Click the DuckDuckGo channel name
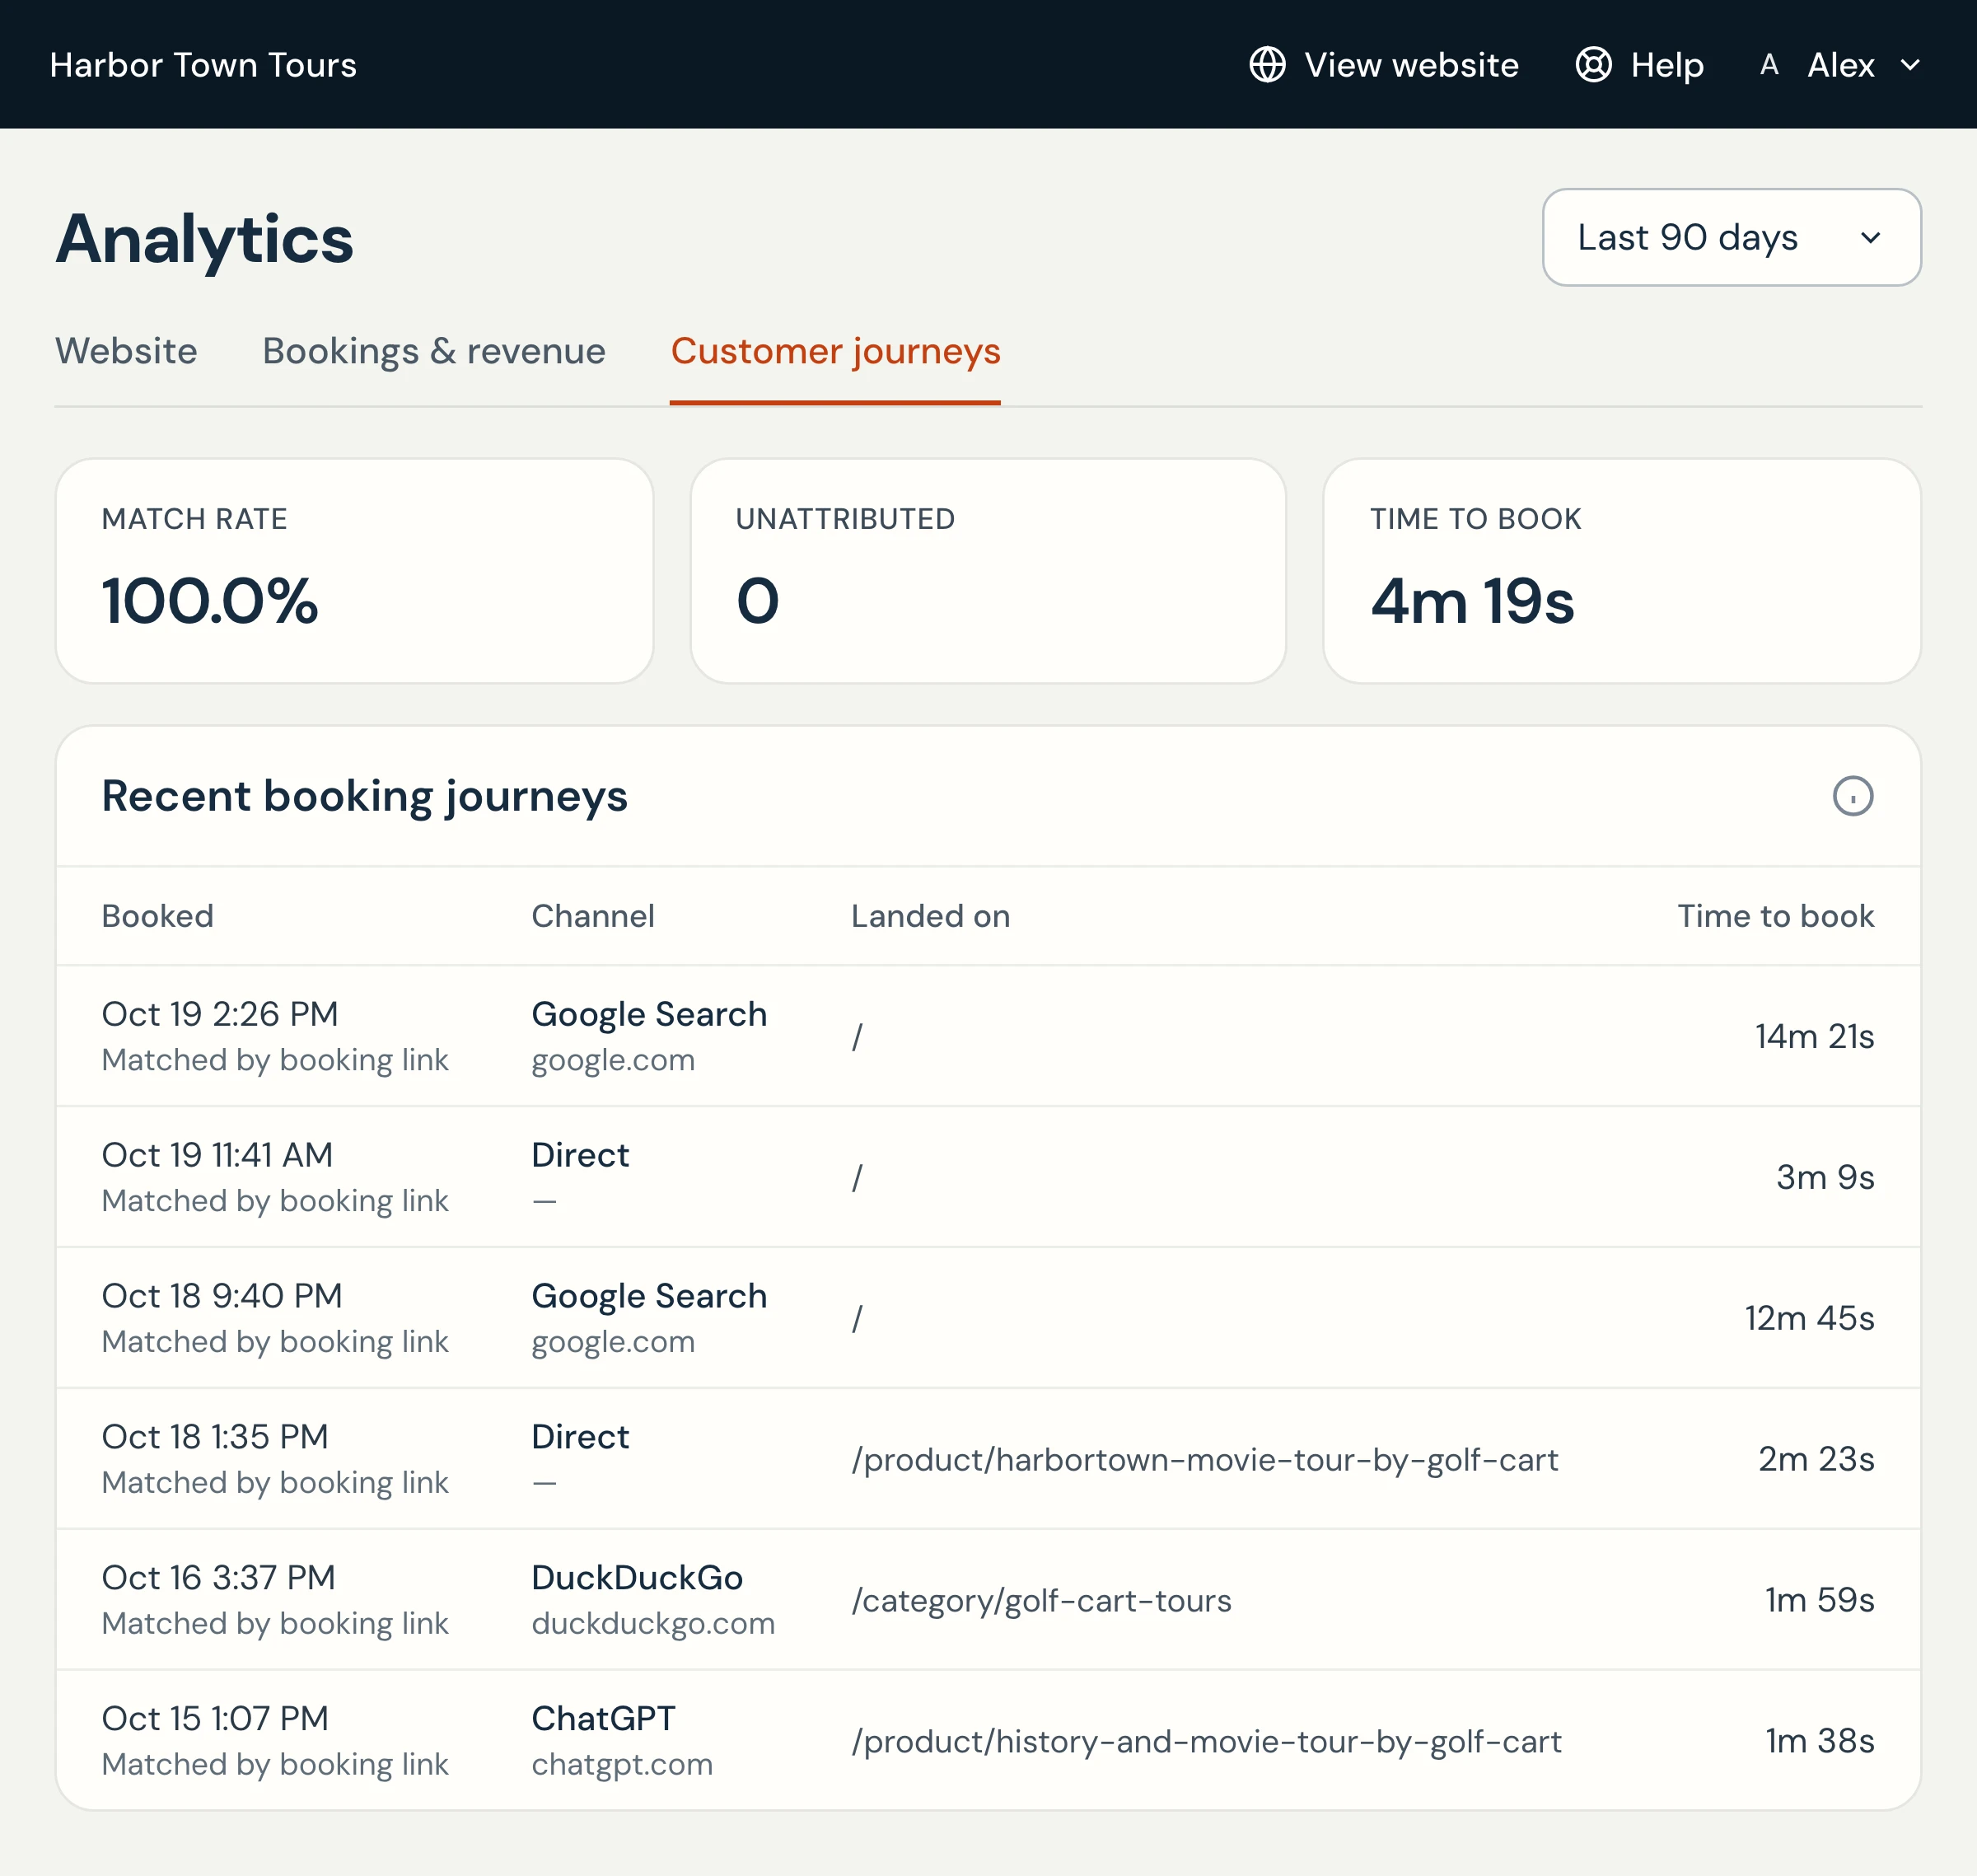Image resolution: width=1977 pixels, height=1876 pixels. point(637,1578)
